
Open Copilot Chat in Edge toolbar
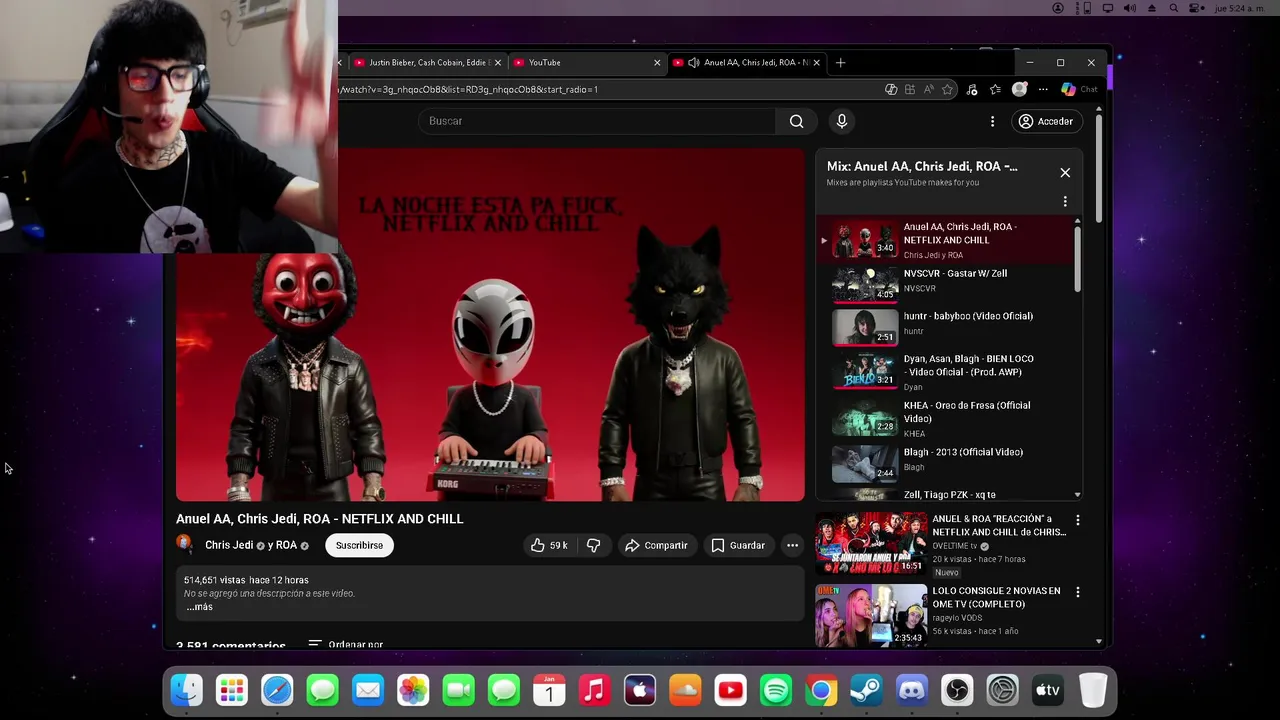(1079, 89)
